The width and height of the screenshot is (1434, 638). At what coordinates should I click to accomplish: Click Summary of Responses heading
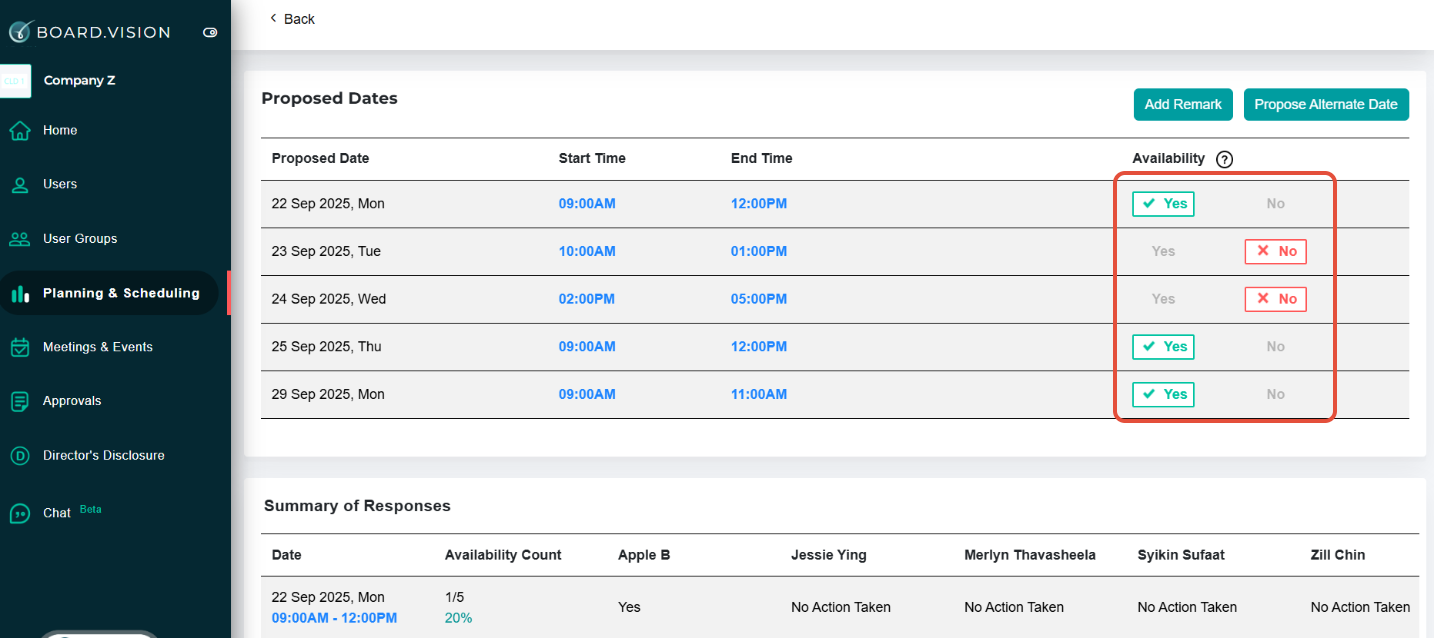click(x=357, y=506)
